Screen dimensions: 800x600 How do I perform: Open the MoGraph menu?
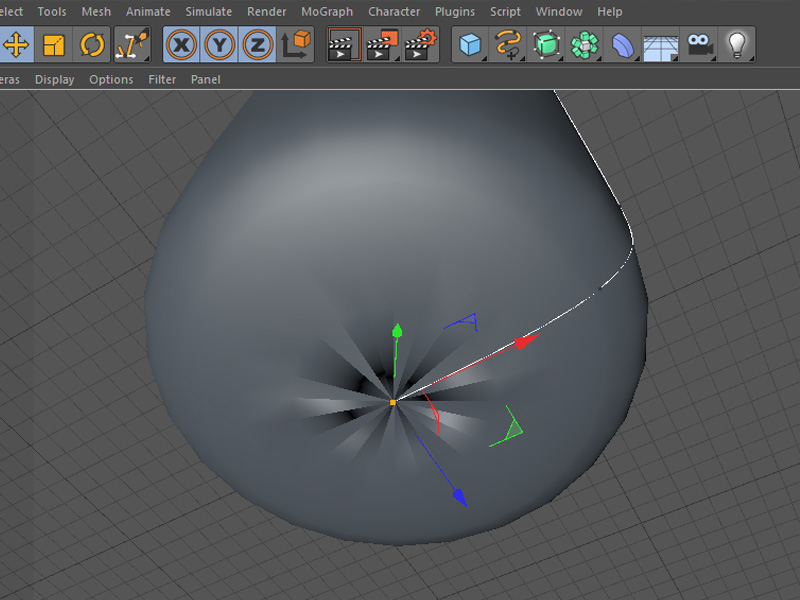pos(327,11)
